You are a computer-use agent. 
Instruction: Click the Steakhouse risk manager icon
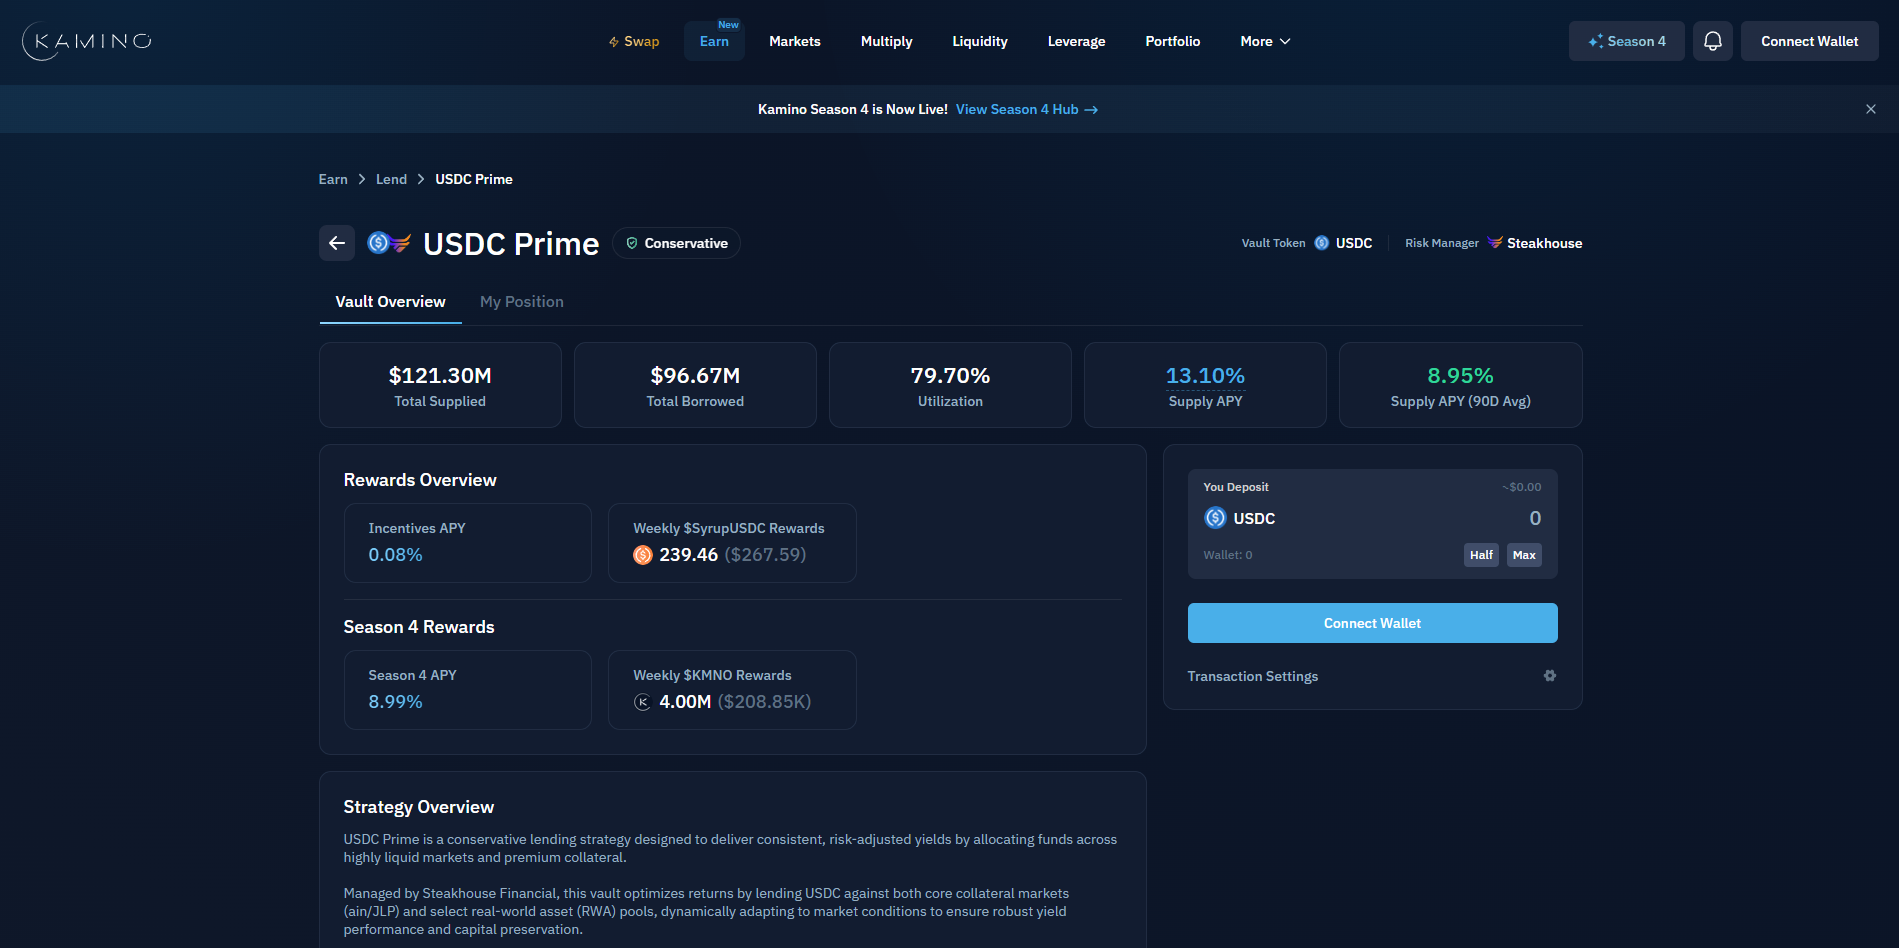pyautogui.click(x=1495, y=243)
